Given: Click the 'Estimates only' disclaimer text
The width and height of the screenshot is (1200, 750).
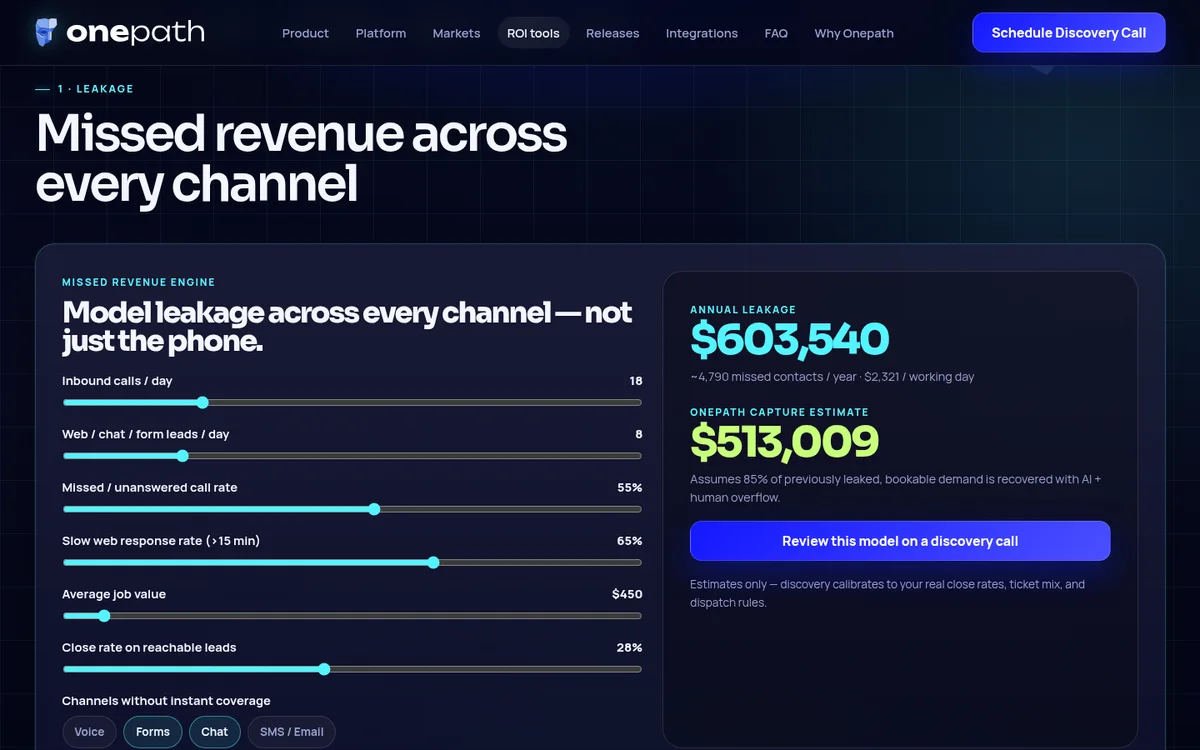Looking at the screenshot, I should click(x=887, y=594).
